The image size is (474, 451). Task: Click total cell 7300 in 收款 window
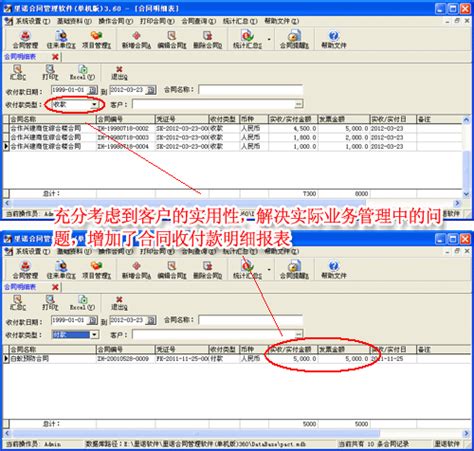(x=293, y=194)
